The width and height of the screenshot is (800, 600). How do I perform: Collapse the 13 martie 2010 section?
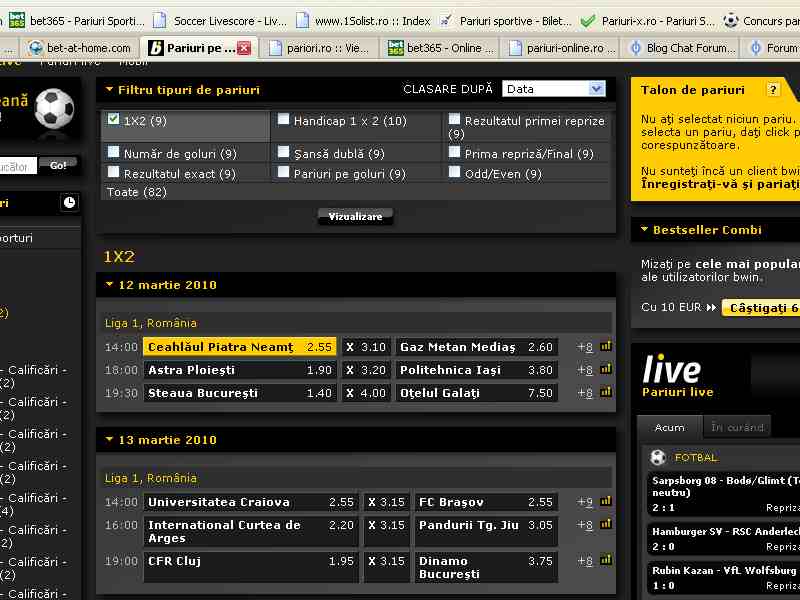(x=109, y=439)
